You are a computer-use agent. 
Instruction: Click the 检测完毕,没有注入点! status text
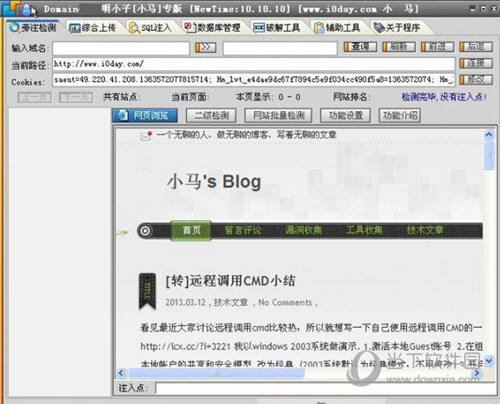click(444, 97)
